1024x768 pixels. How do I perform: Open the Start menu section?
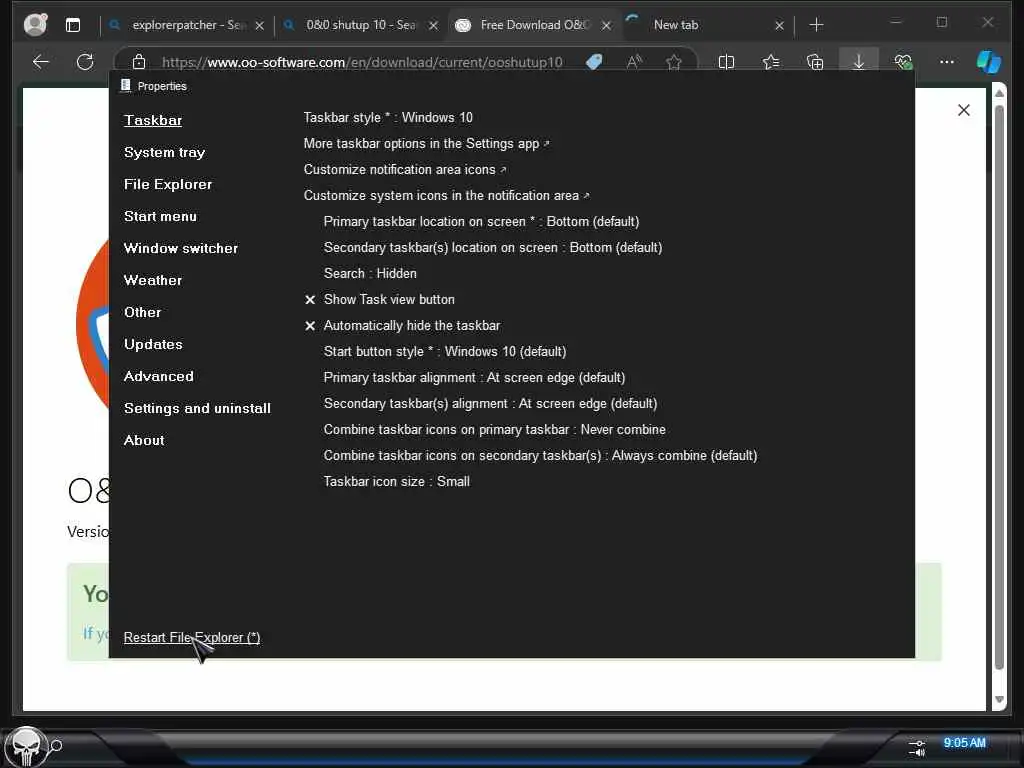click(x=160, y=216)
